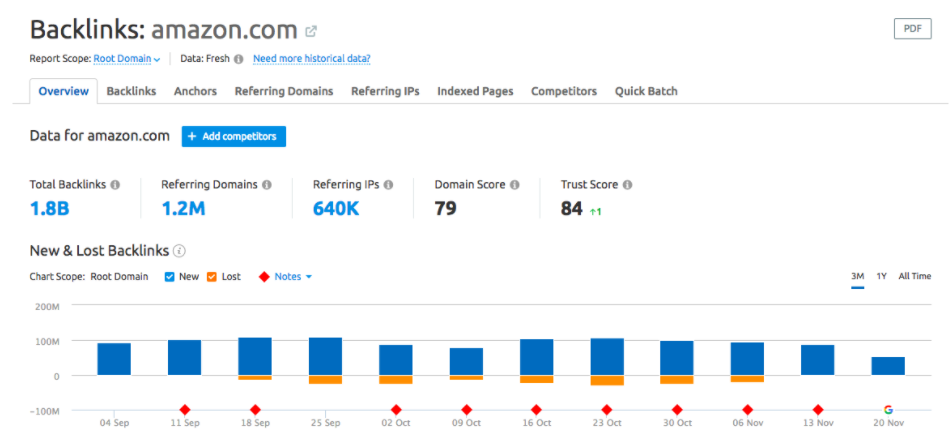Click info icon beside New & Lost Backlinks
Screen dimensions: 949x441
(179, 251)
